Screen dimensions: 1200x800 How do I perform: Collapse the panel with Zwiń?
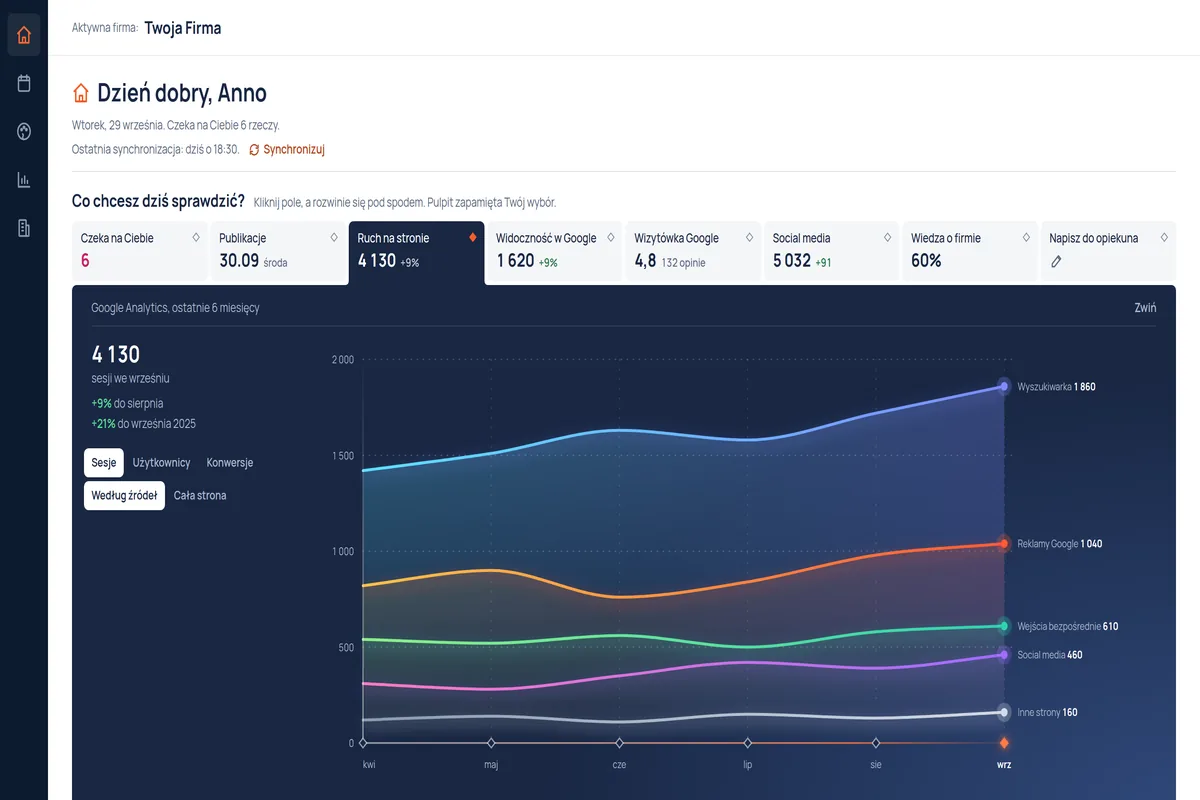[1145, 308]
